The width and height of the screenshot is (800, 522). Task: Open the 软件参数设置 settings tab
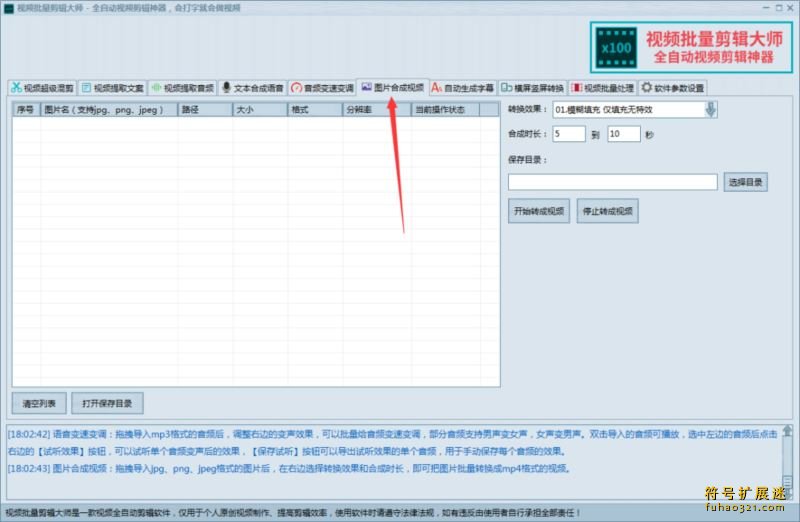point(673,88)
